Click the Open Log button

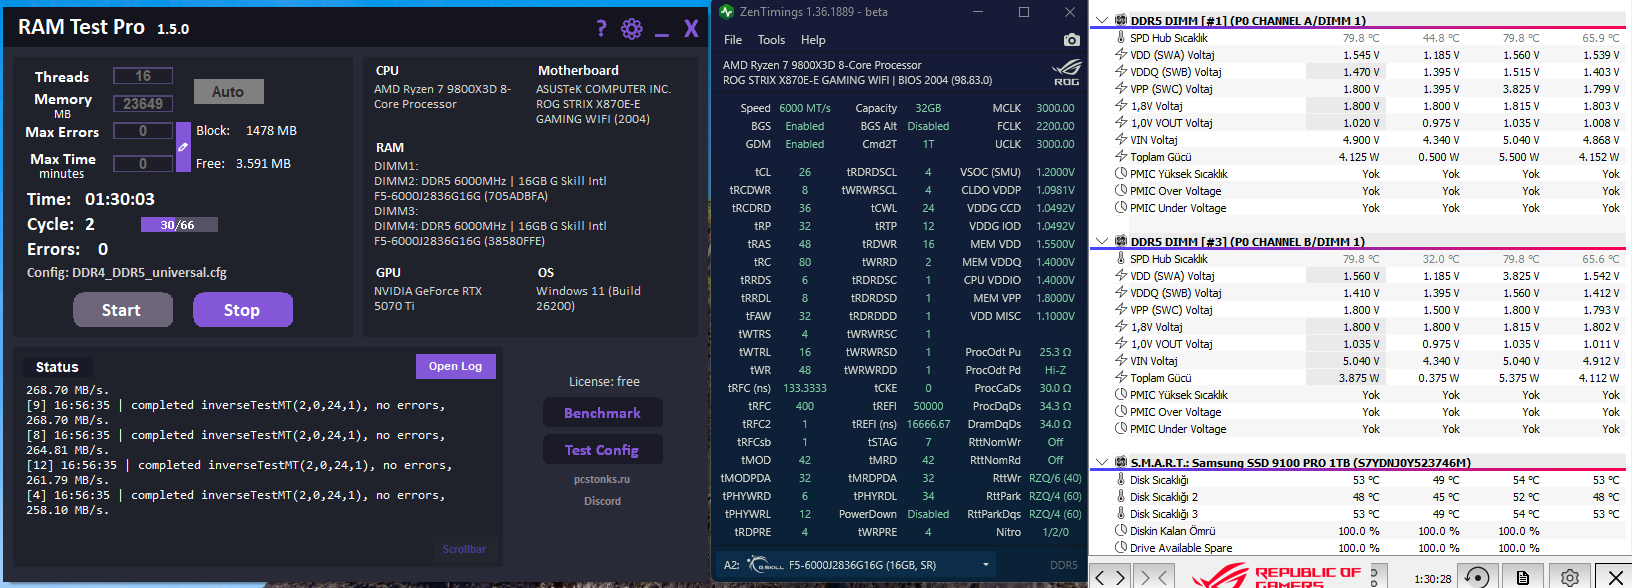(x=456, y=366)
